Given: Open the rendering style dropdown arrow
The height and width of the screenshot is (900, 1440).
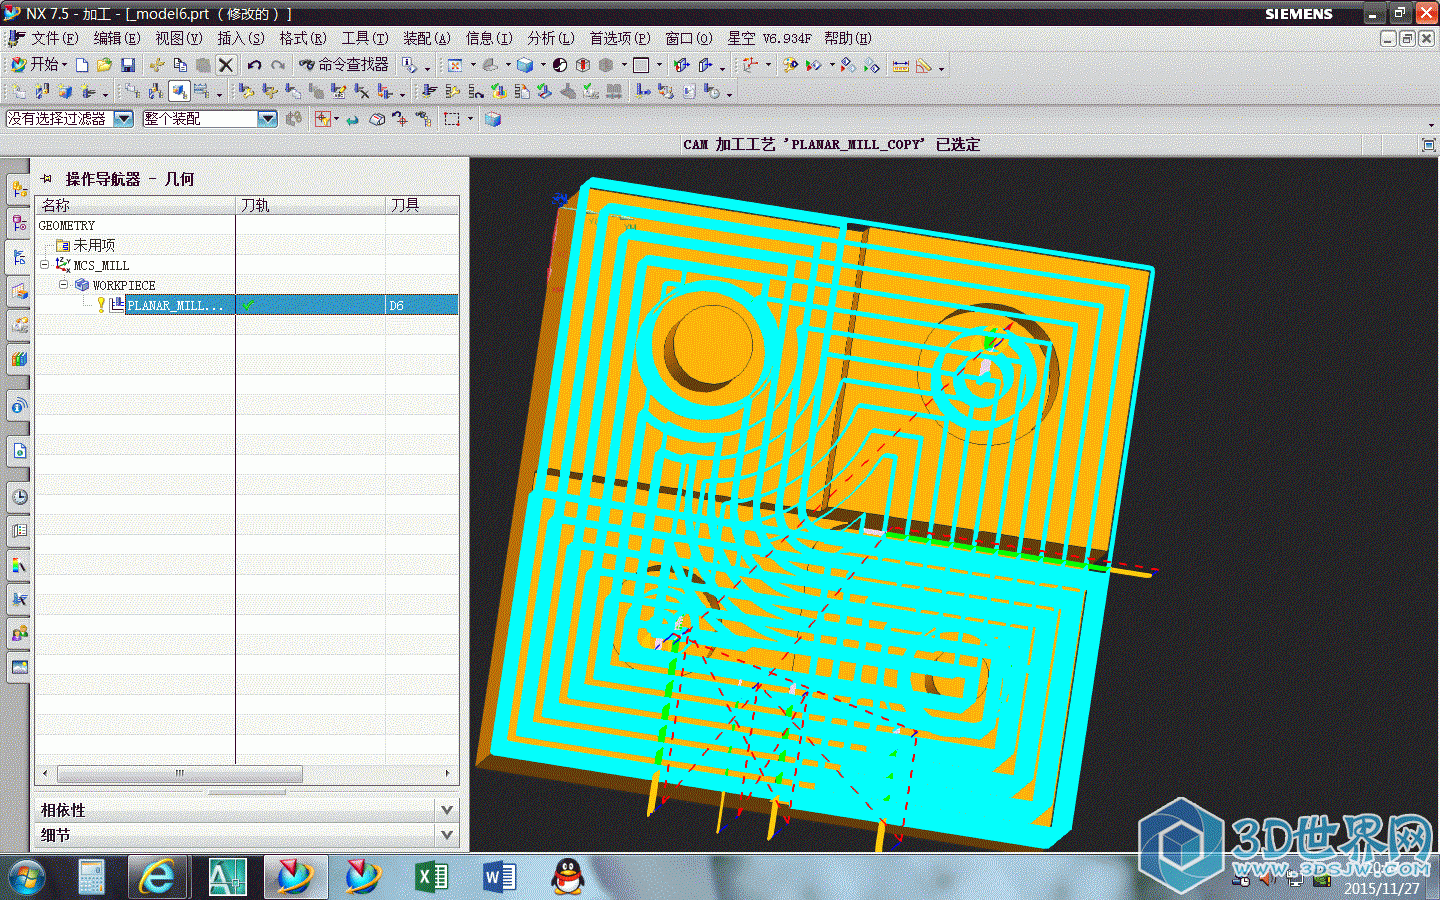Looking at the screenshot, I should pyautogui.click(x=542, y=66).
